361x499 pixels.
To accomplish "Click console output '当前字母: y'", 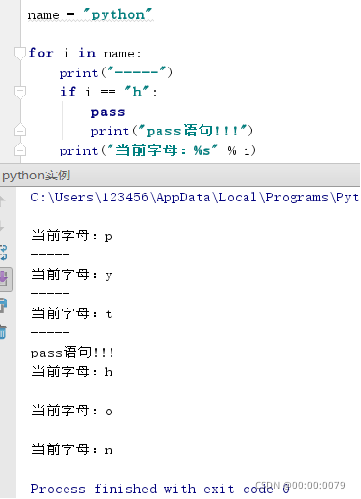I will [72, 275].
